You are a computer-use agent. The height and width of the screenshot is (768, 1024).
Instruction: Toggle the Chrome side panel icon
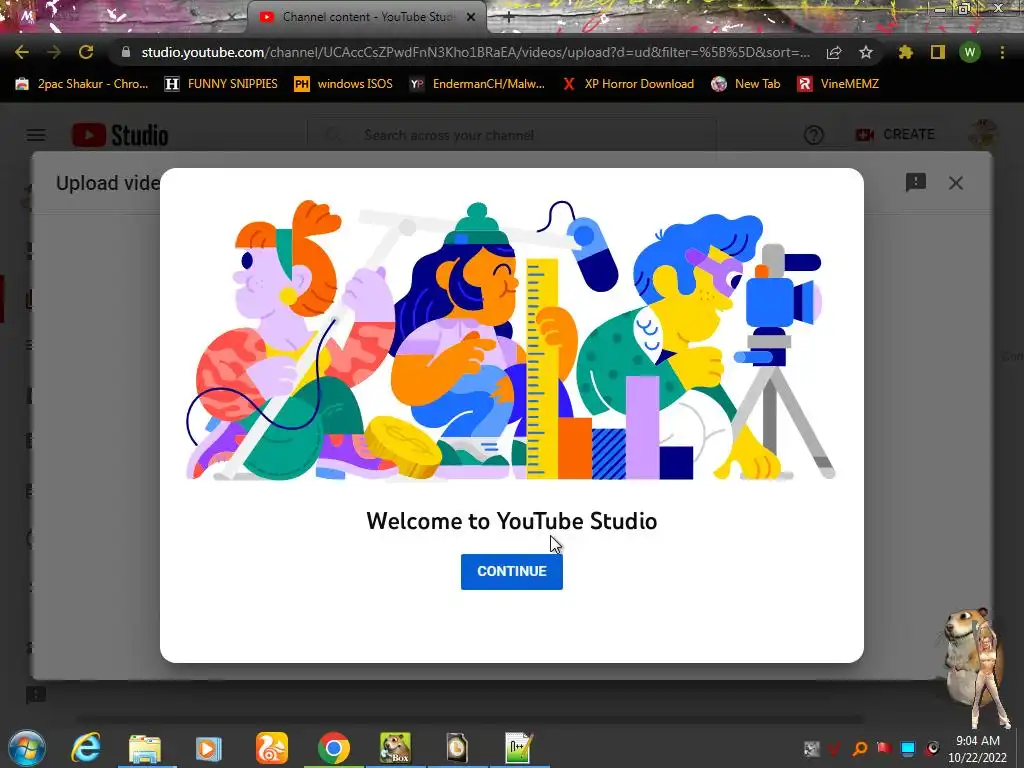click(x=938, y=52)
